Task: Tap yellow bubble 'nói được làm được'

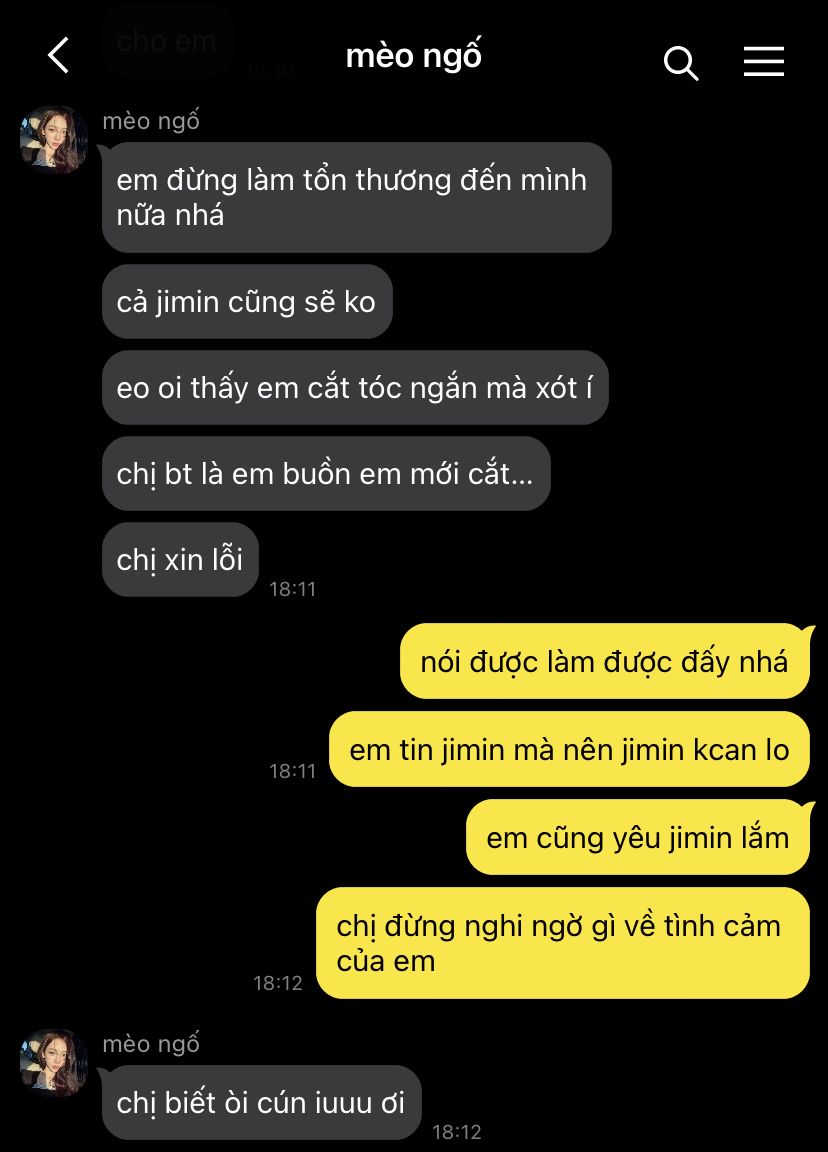Action: point(605,662)
